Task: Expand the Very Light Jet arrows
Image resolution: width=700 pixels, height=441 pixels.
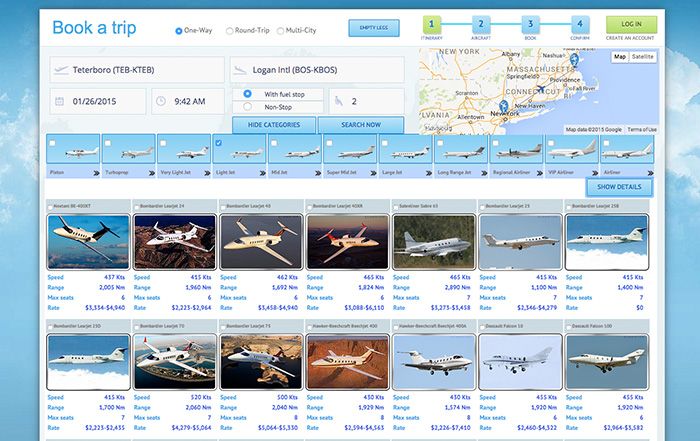Action: tap(207, 173)
